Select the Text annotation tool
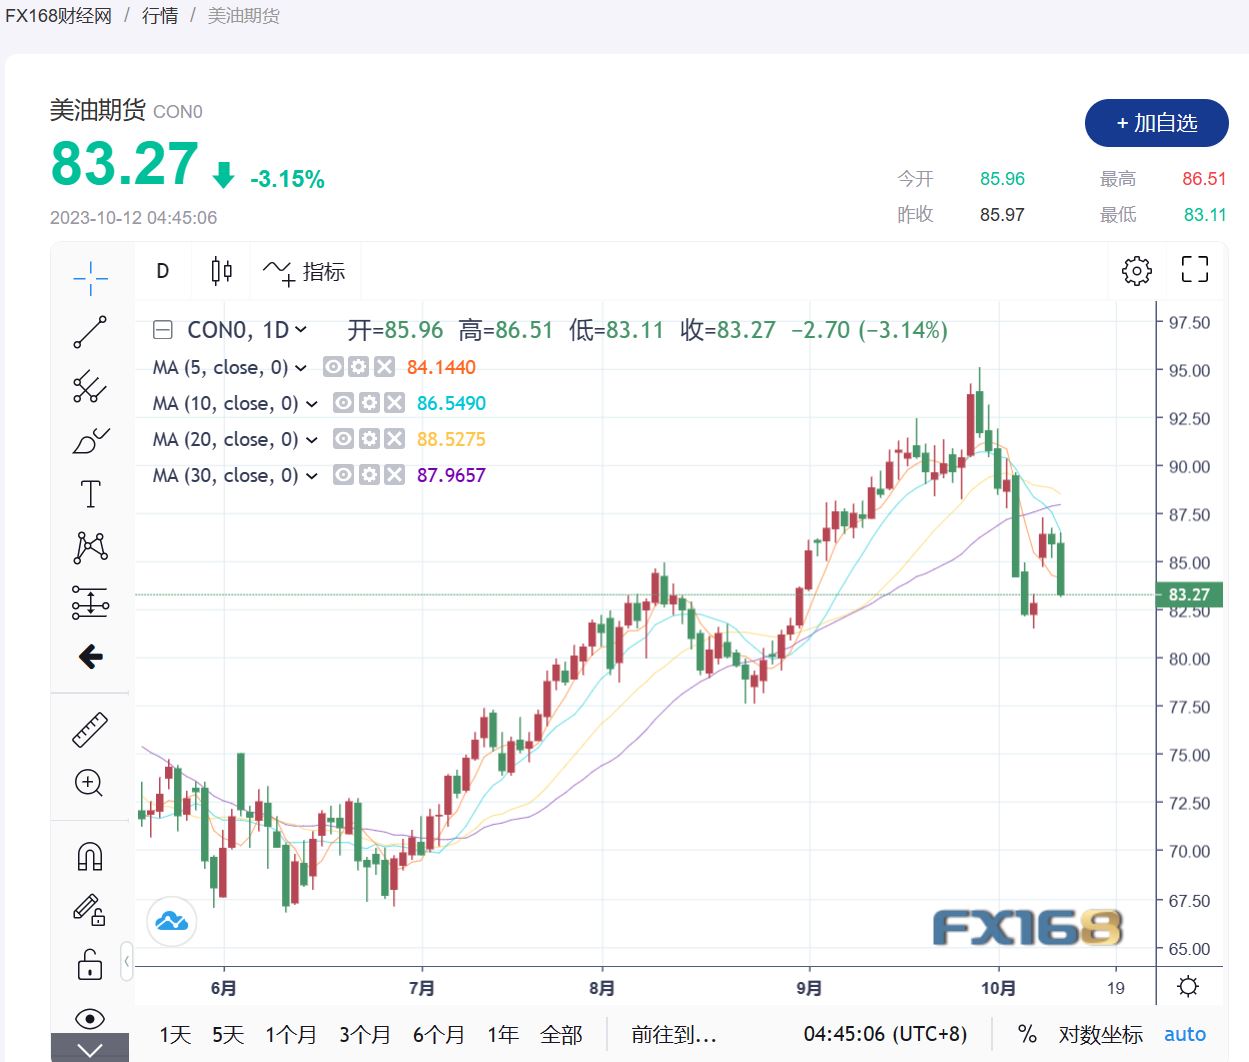Viewport: 1249px width, 1062px height. 90,494
